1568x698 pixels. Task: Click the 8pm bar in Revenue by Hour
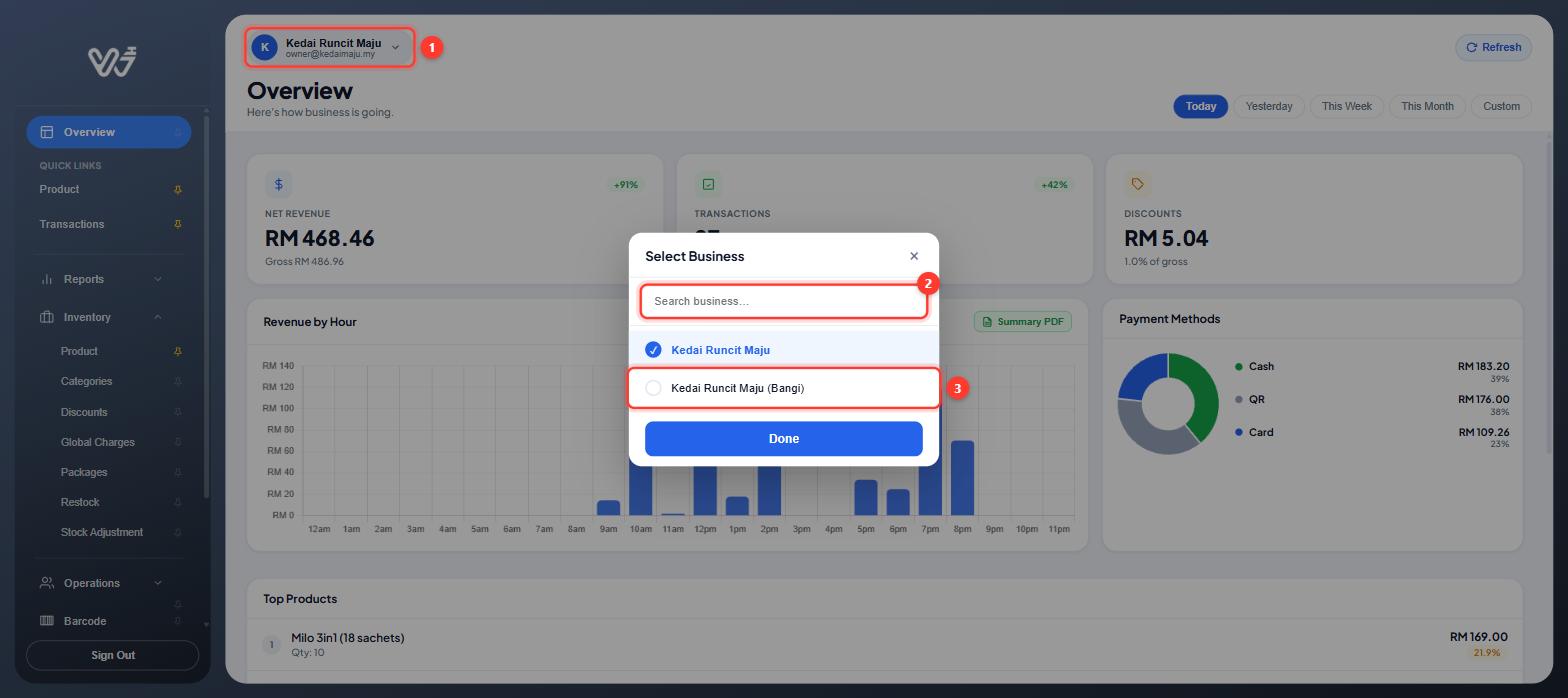pyautogui.click(x=962, y=478)
